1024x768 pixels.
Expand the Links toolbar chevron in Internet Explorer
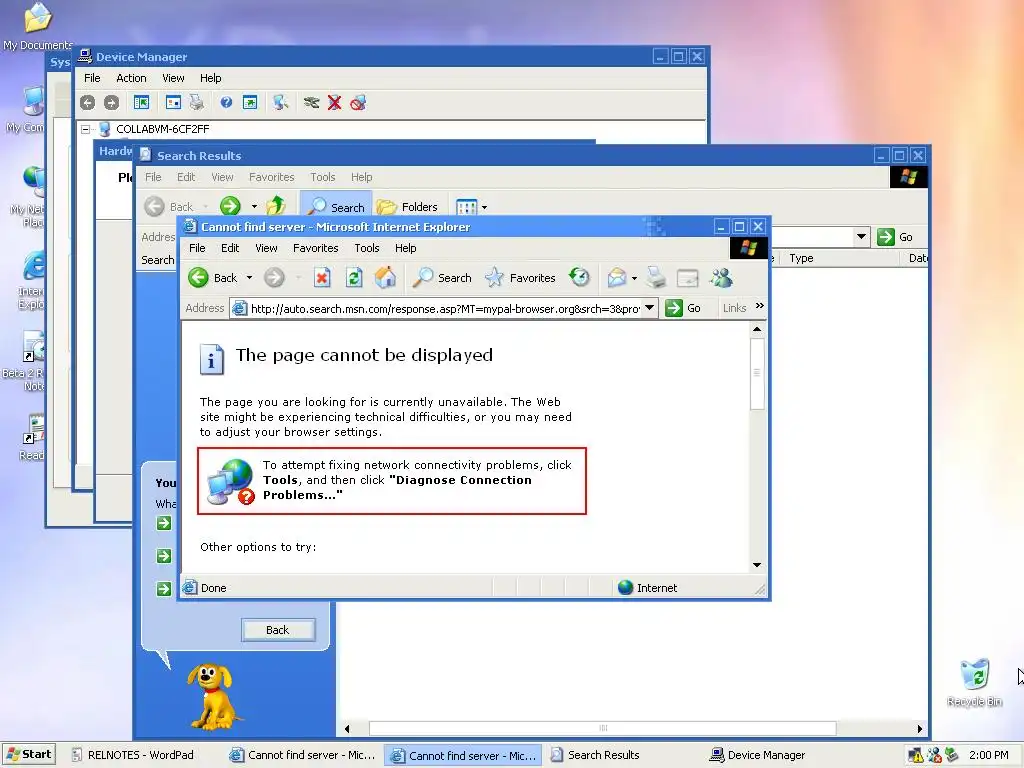coord(760,306)
